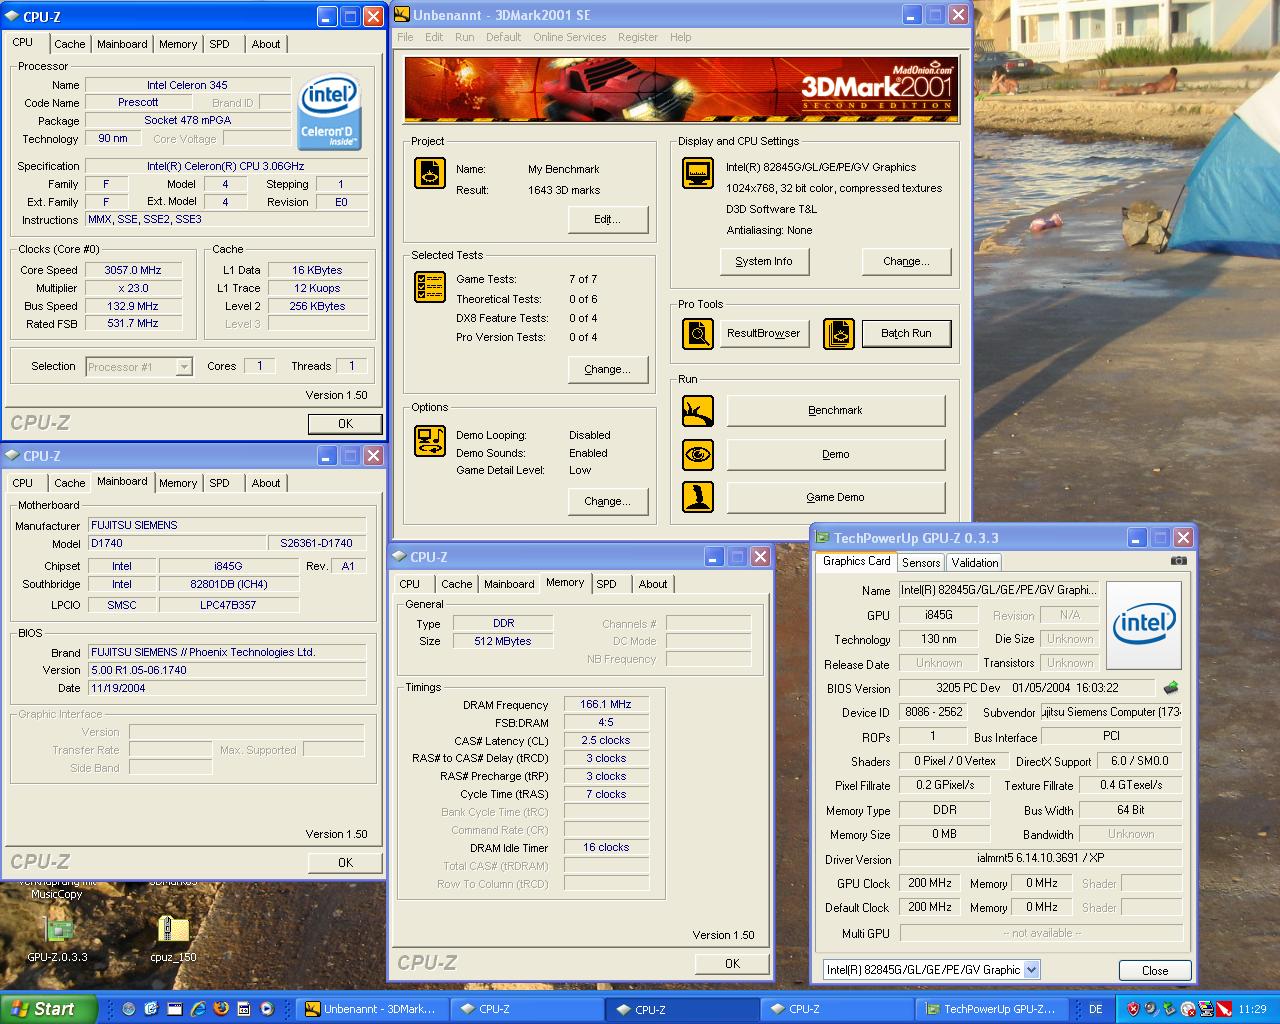Click the DRAM Frequency value 166.1 MHz
Screen dimensions: 1280x1024
click(606, 705)
